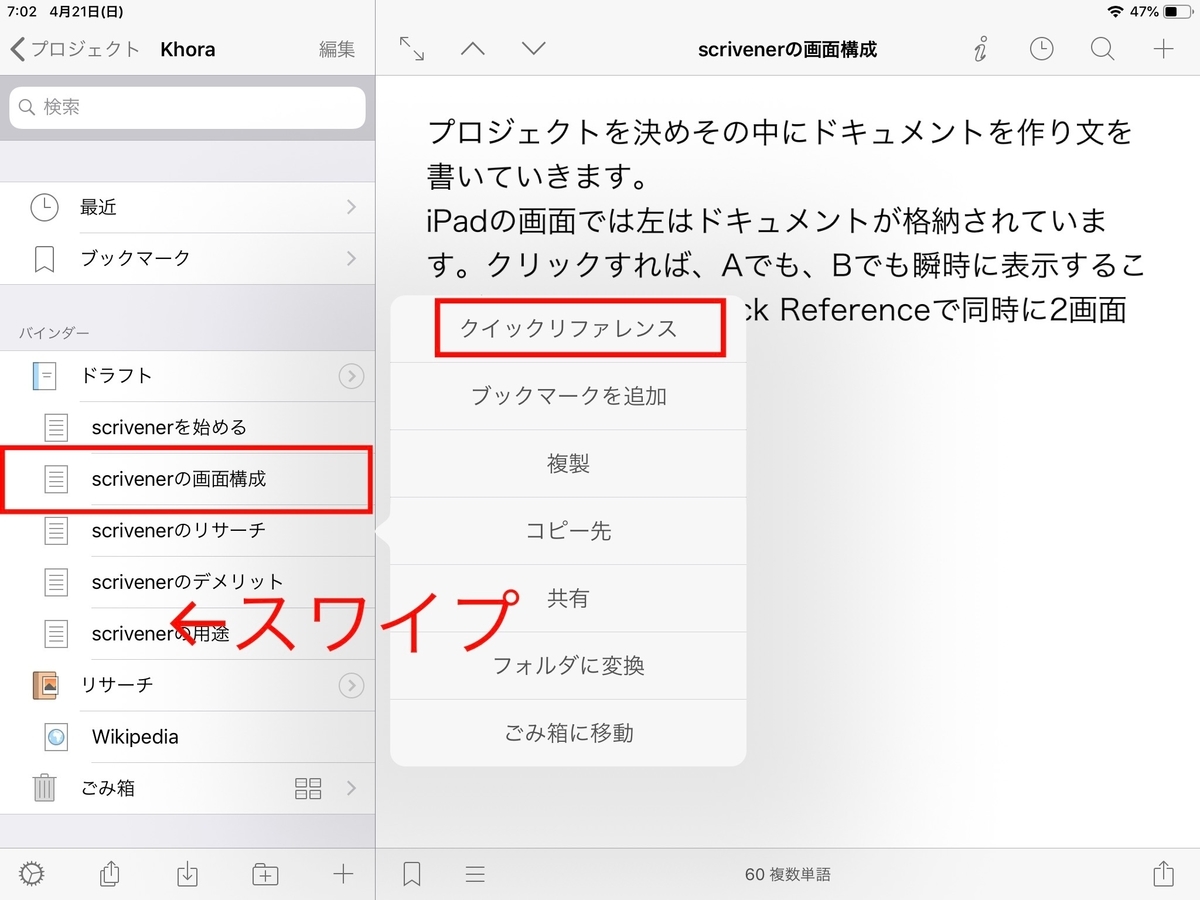This screenshot has height=900, width=1200.
Task: Create a new folder using the folder-plus icon
Action: [265, 873]
